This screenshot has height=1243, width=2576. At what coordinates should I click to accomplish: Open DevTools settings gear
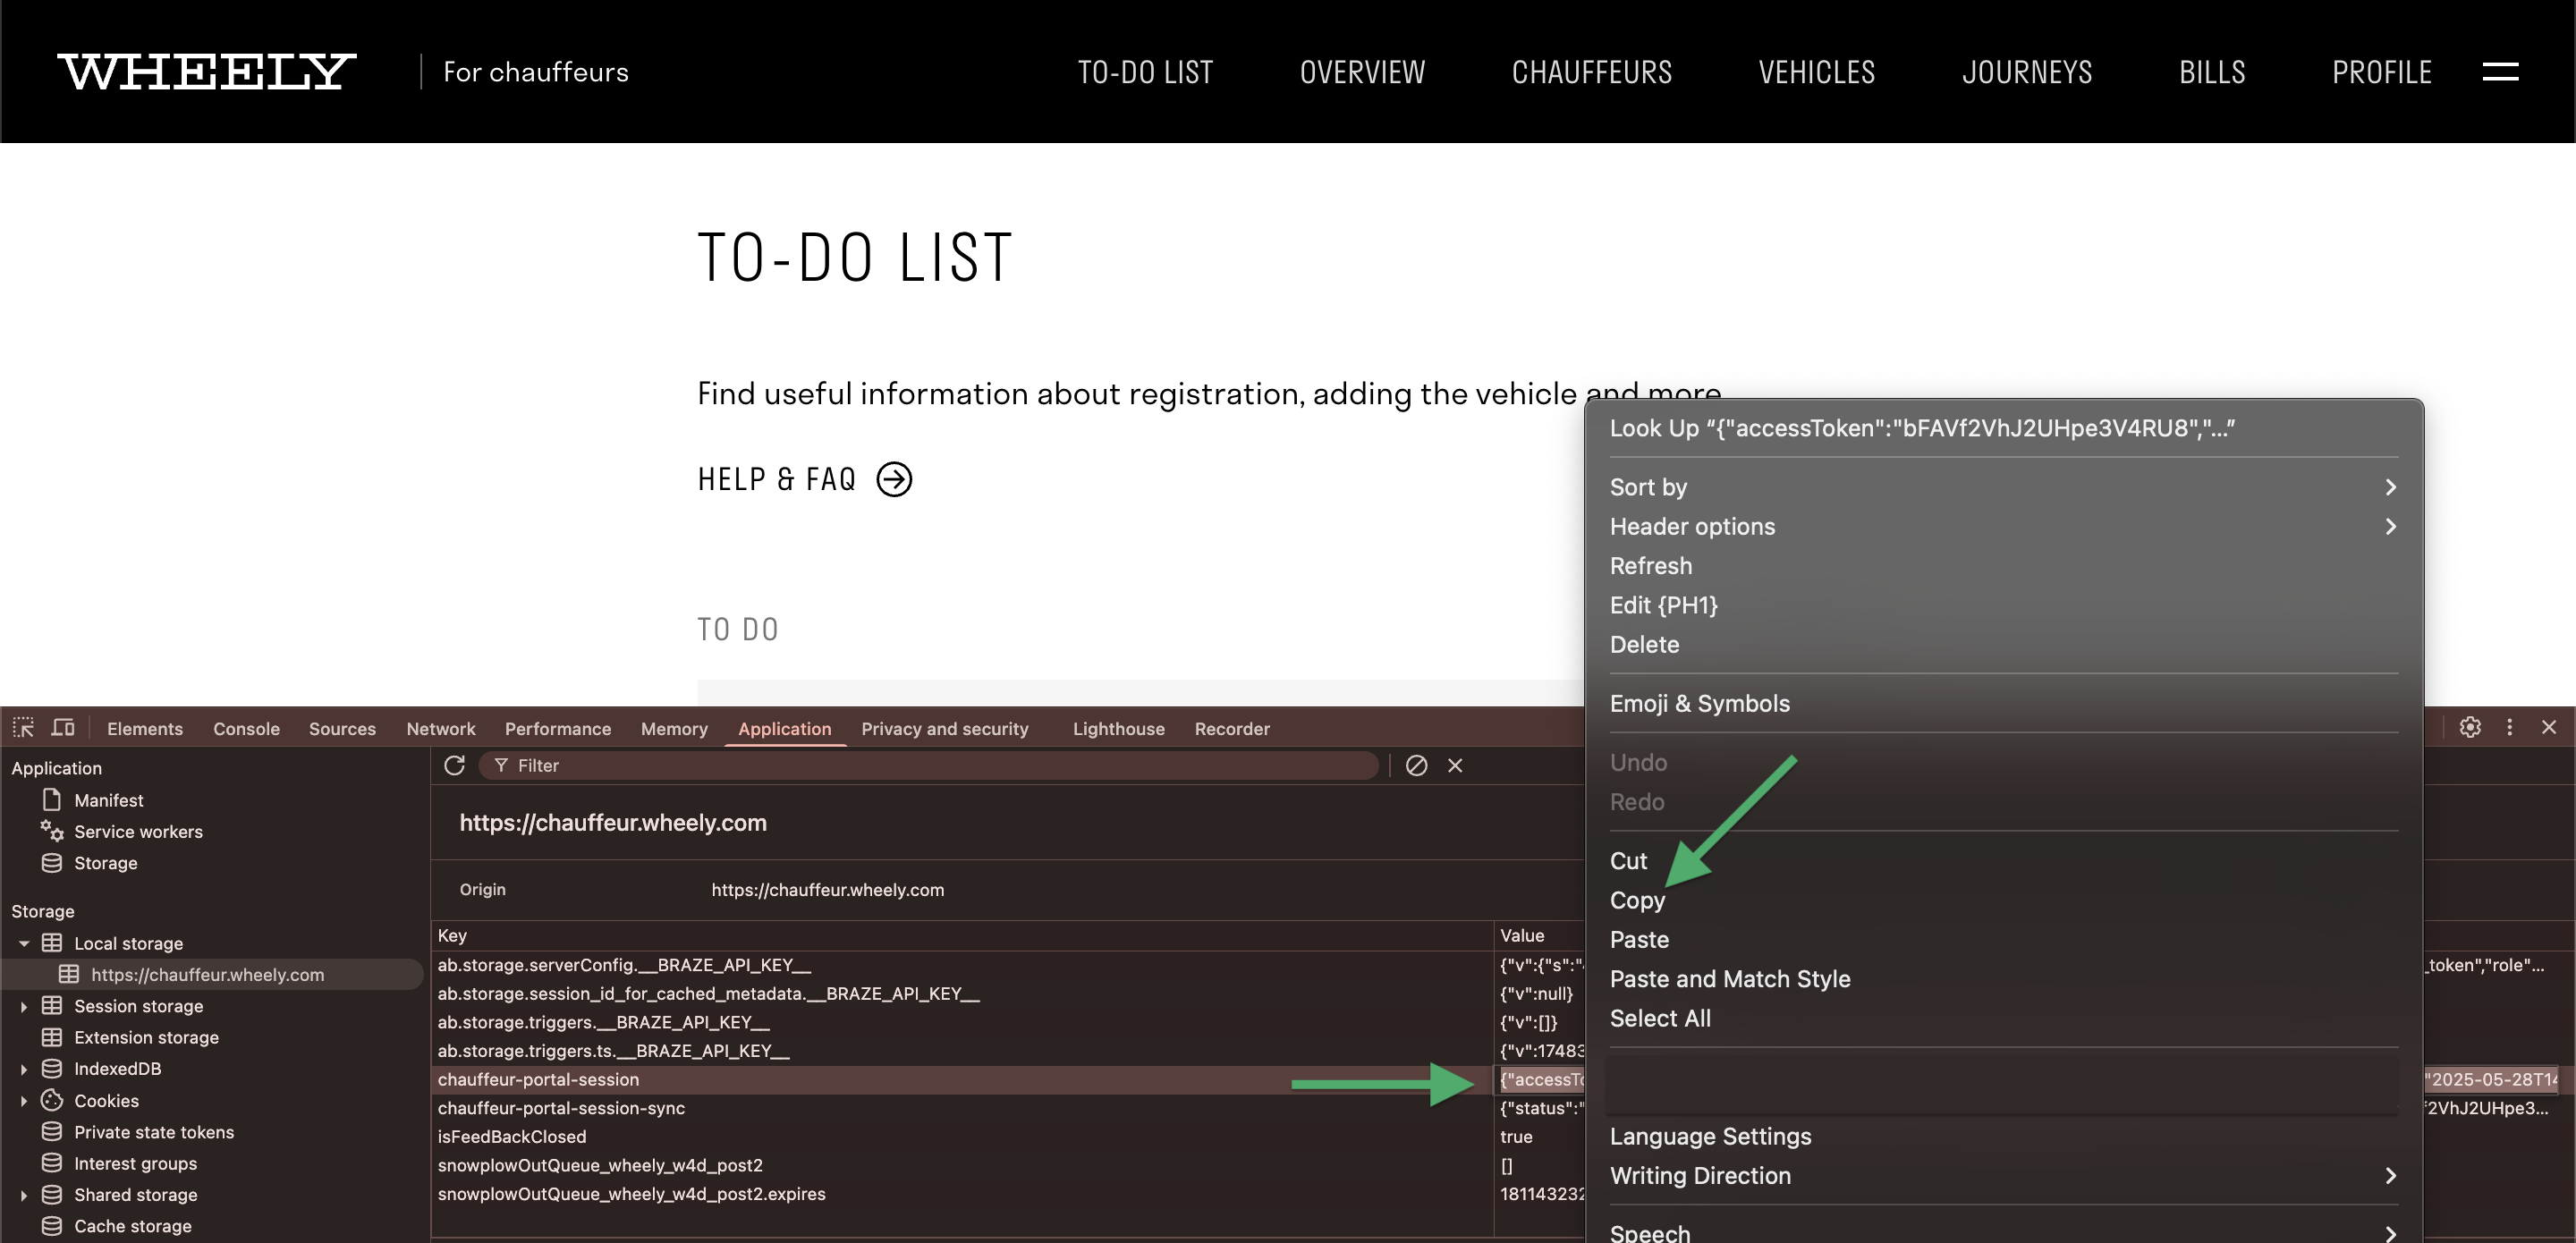point(2470,727)
